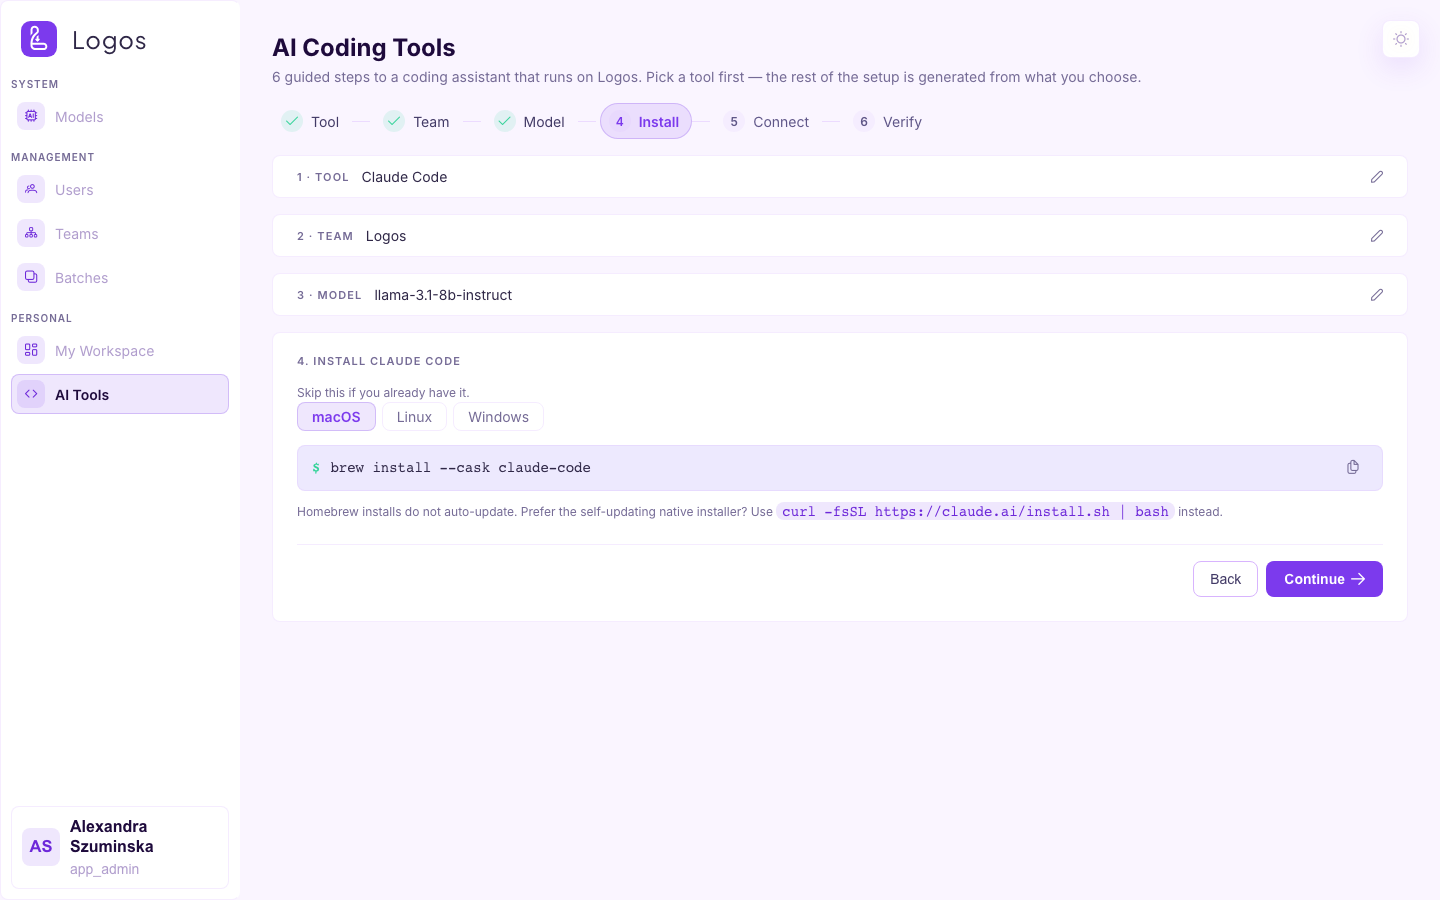
Task: Choose the macOS install option
Action: 336,417
